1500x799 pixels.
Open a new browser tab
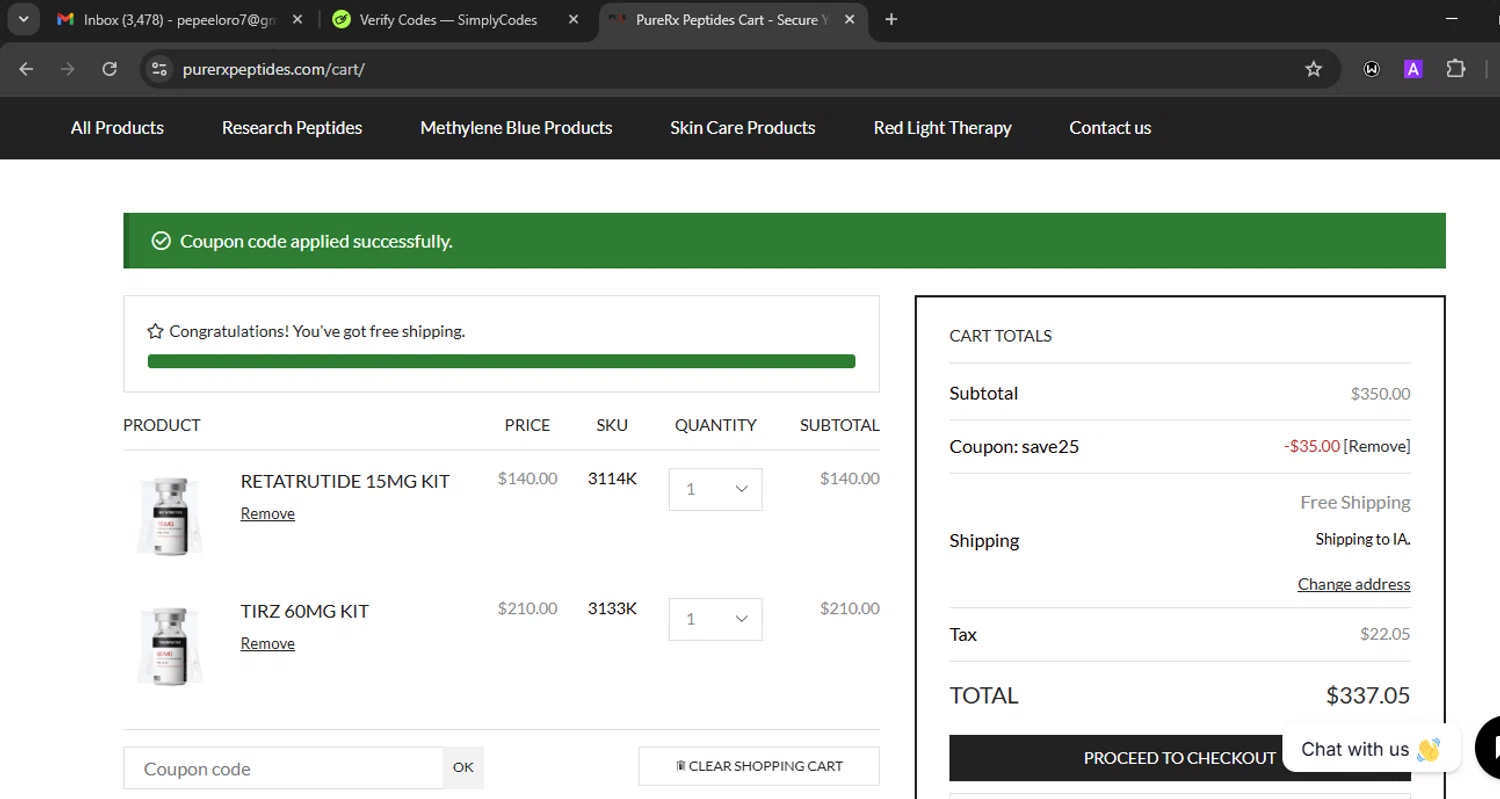(x=891, y=20)
